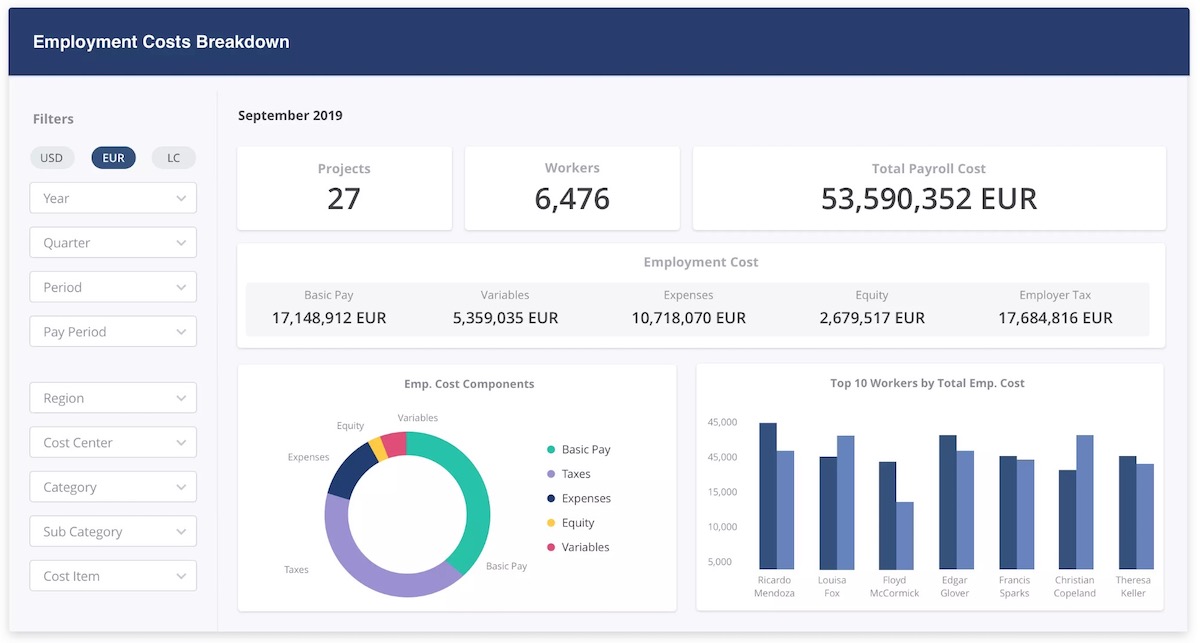
Task: Expand the Cost Center dropdown
Action: pos(113,442)
